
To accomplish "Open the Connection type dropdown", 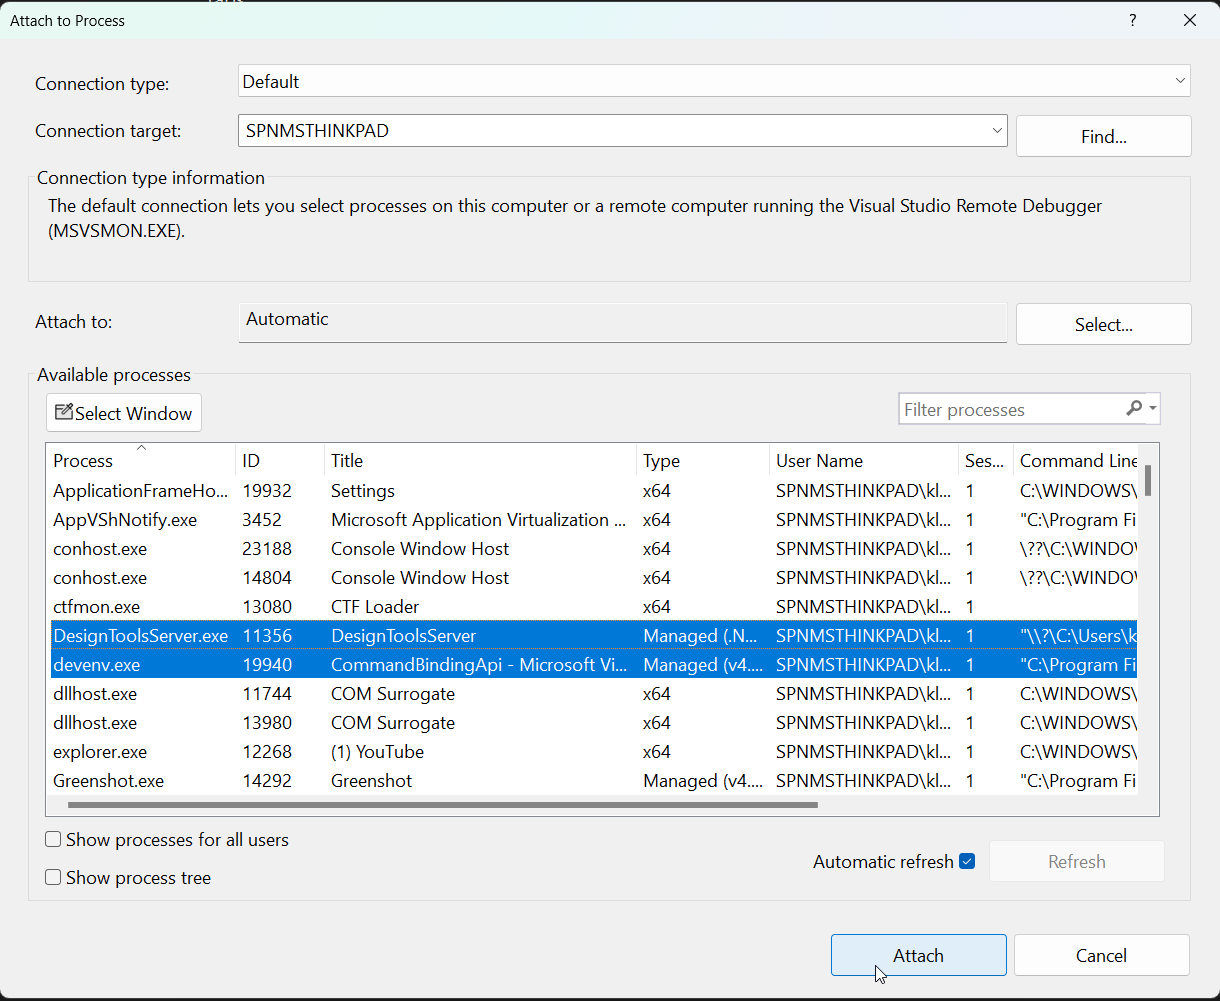I will (x=1179, y=80).
